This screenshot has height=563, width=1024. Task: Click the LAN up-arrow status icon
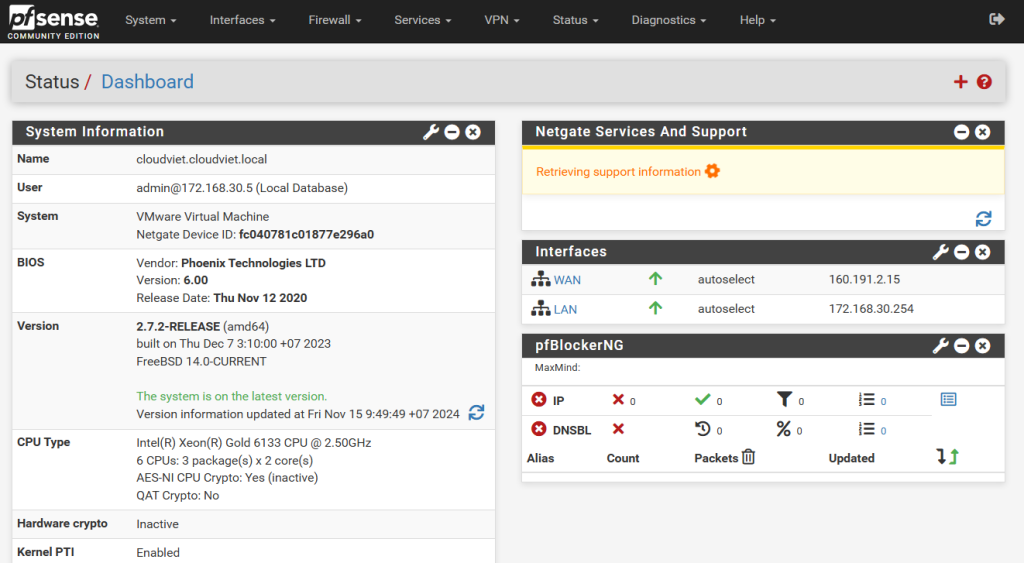655,308
